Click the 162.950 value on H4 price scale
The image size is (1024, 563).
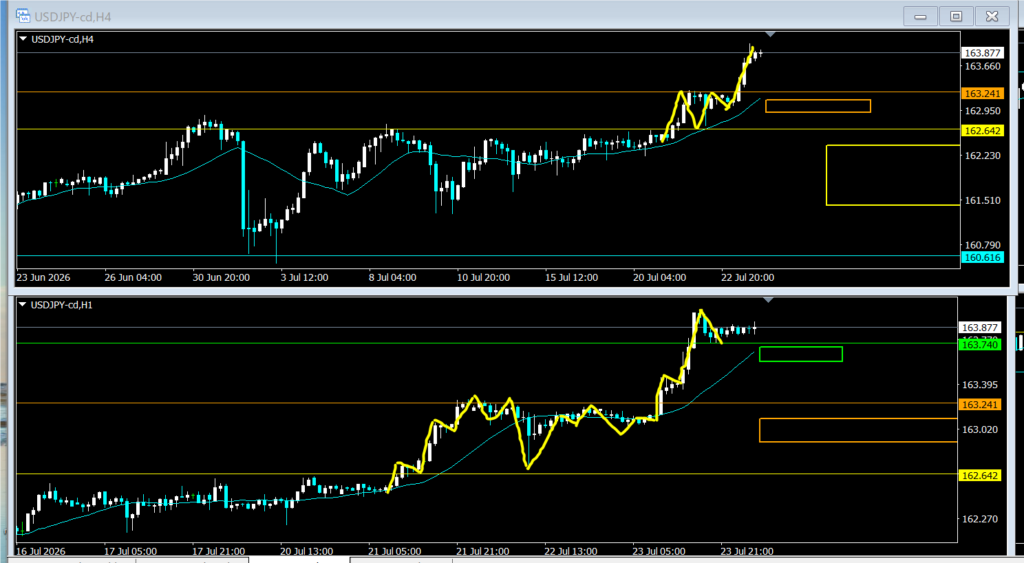(982, 110)
